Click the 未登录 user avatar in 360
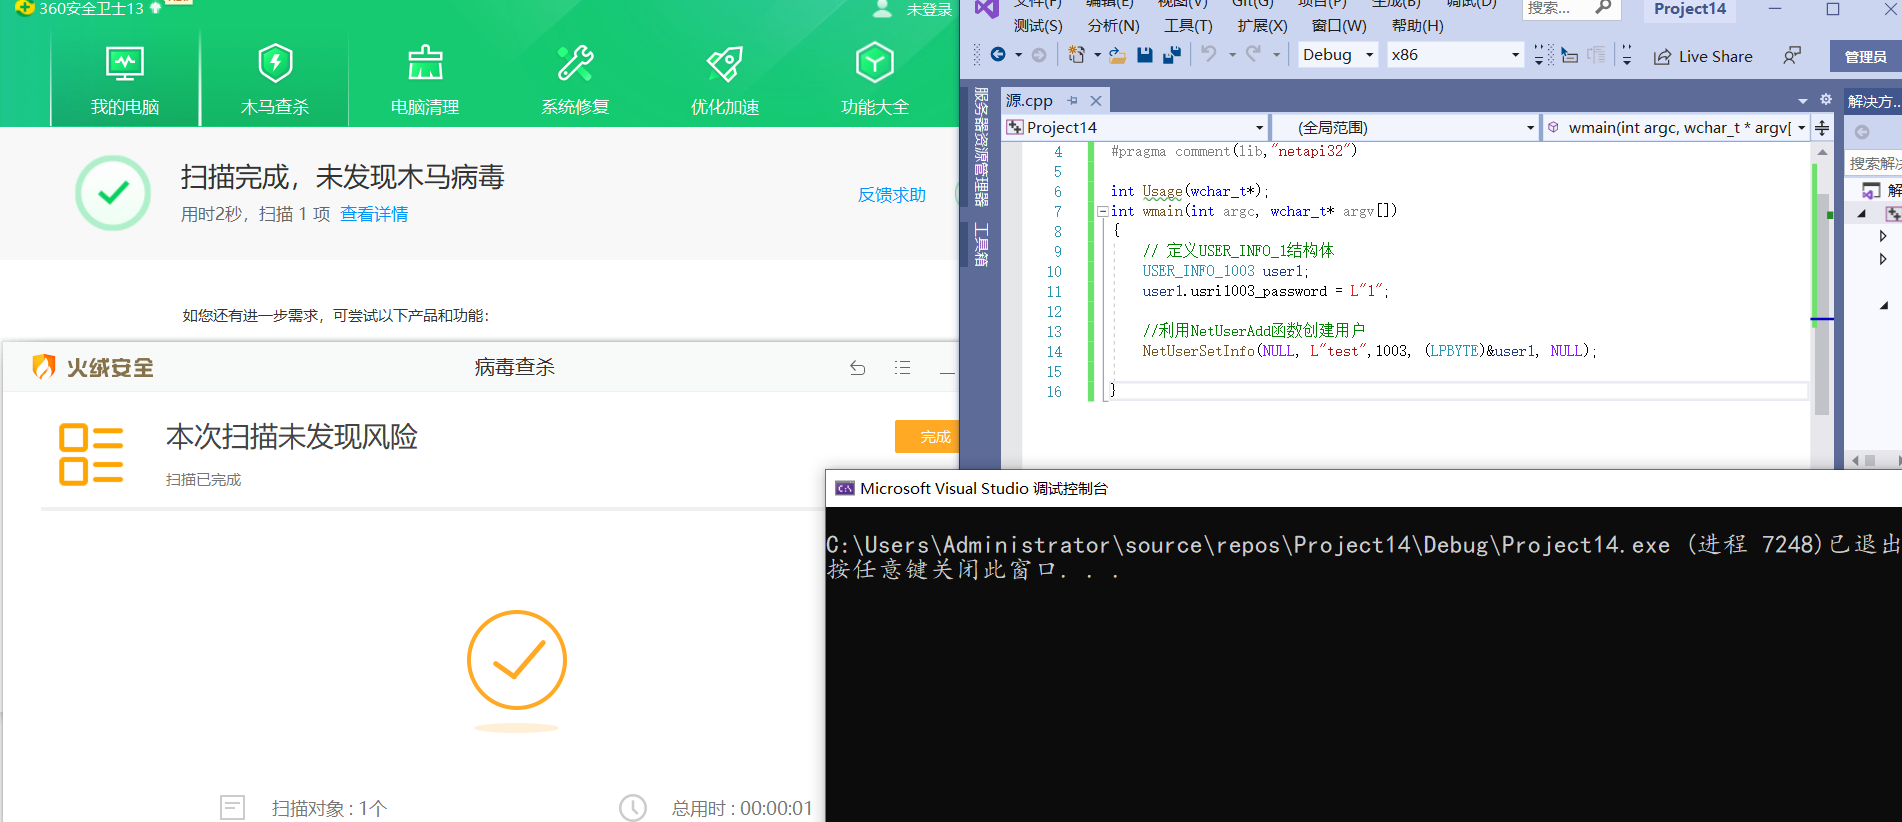This screenshot has height=822, width=1902. pos(882,9)
